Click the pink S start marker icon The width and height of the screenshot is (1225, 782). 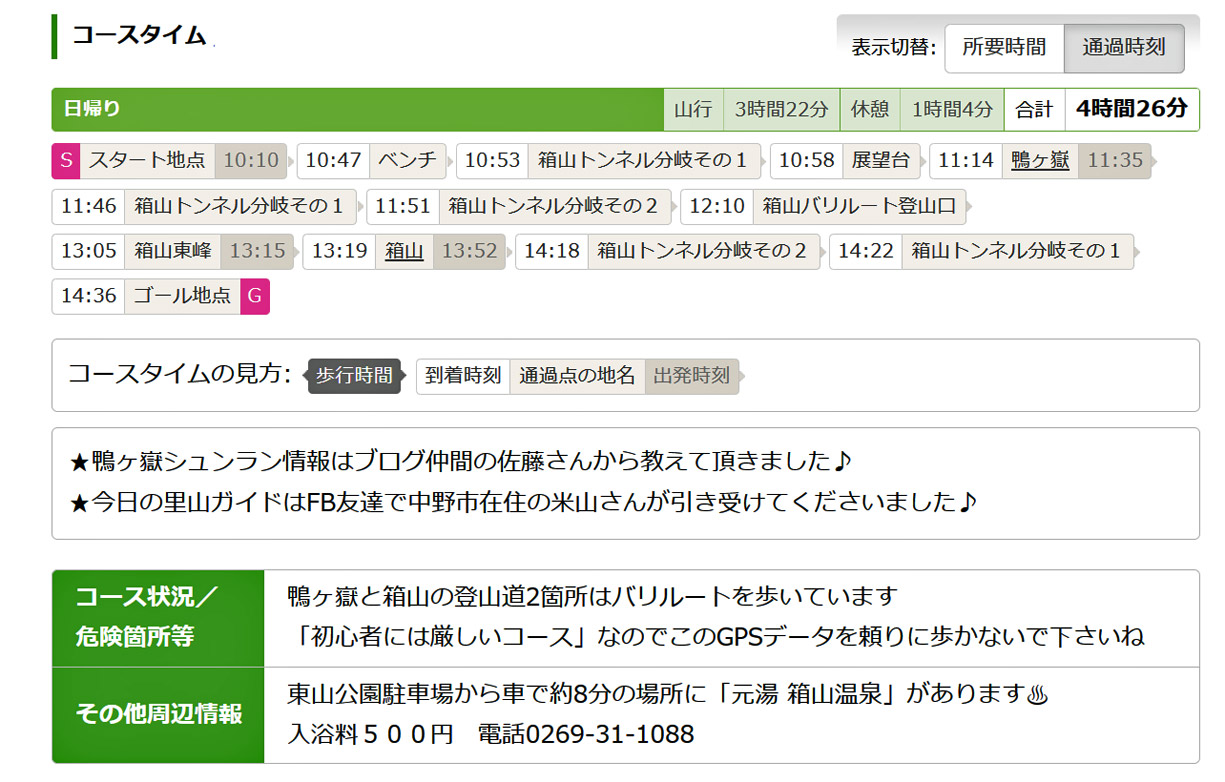pyautogui.click(x=65, y=160)
